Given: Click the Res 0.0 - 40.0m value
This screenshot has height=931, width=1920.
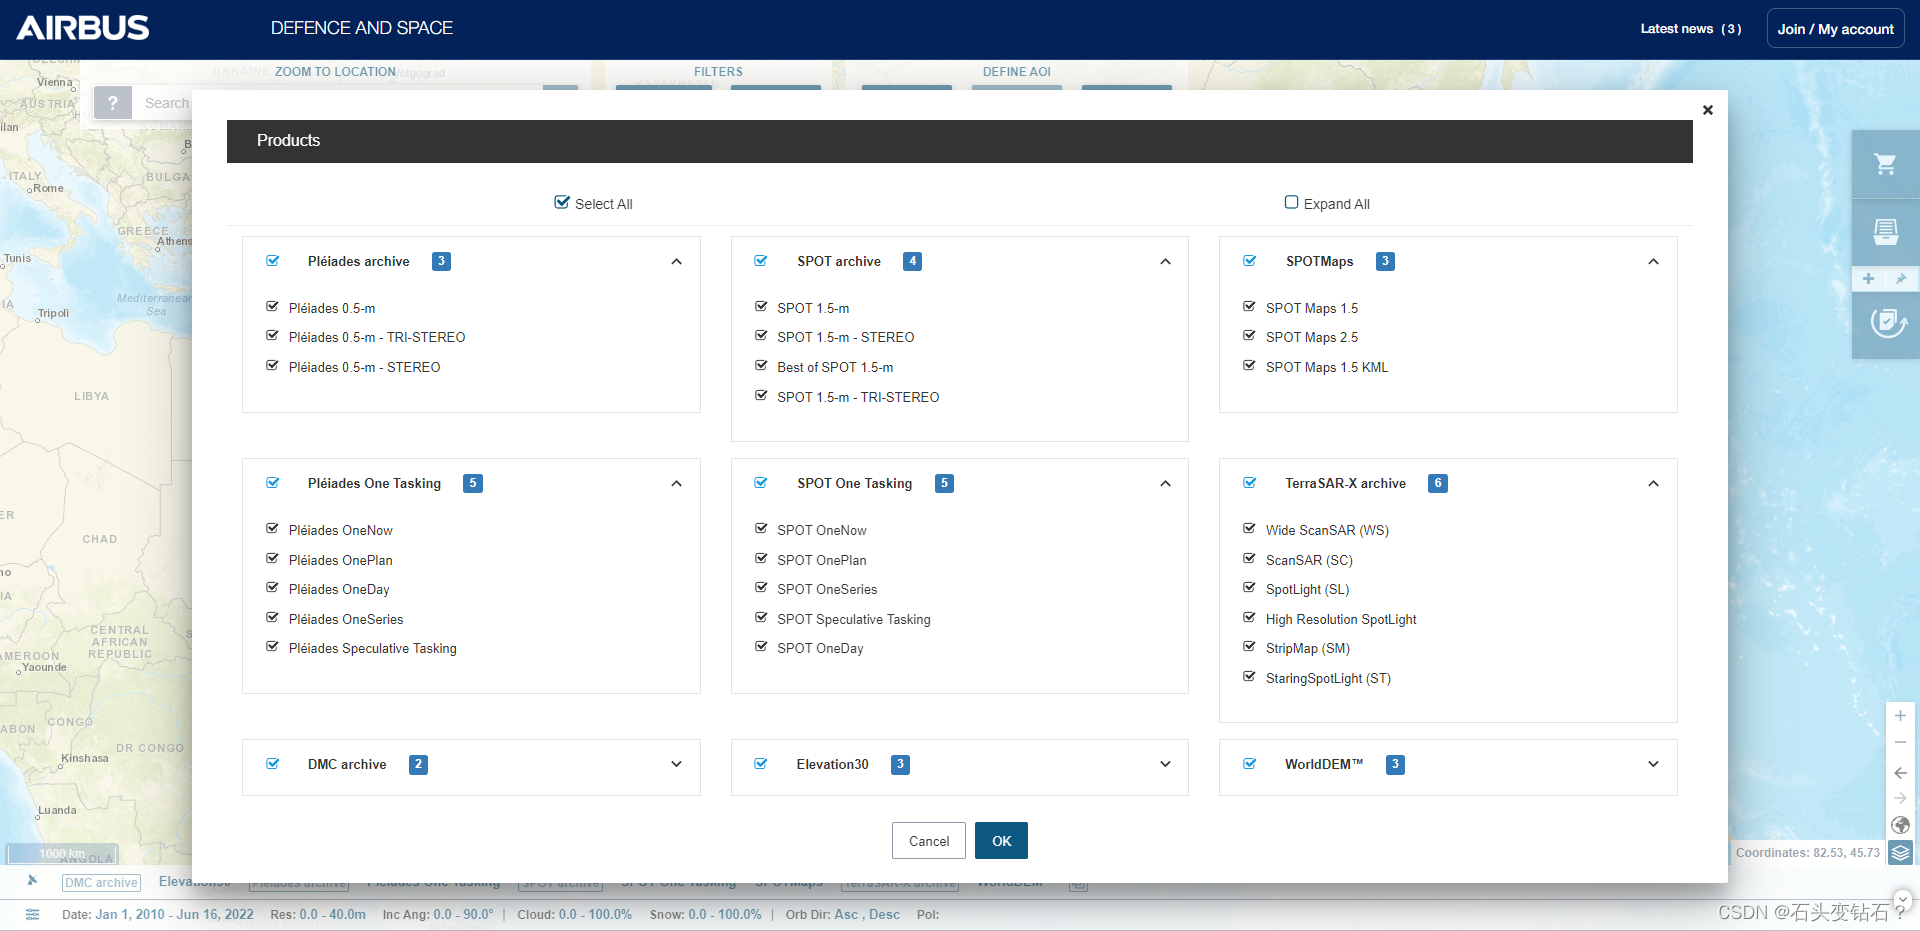Looking at the screenshot, I should pos(333,915).
